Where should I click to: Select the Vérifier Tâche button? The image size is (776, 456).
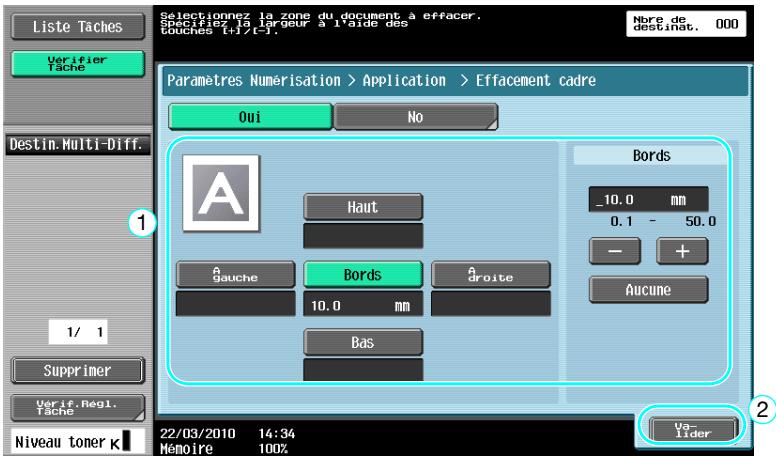tap(78, 63)
